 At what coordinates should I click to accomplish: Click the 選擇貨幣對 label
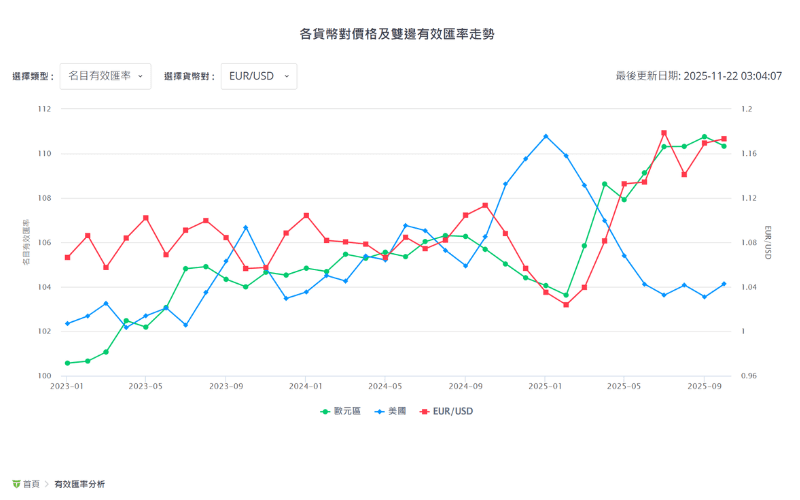tap(189, 77)
